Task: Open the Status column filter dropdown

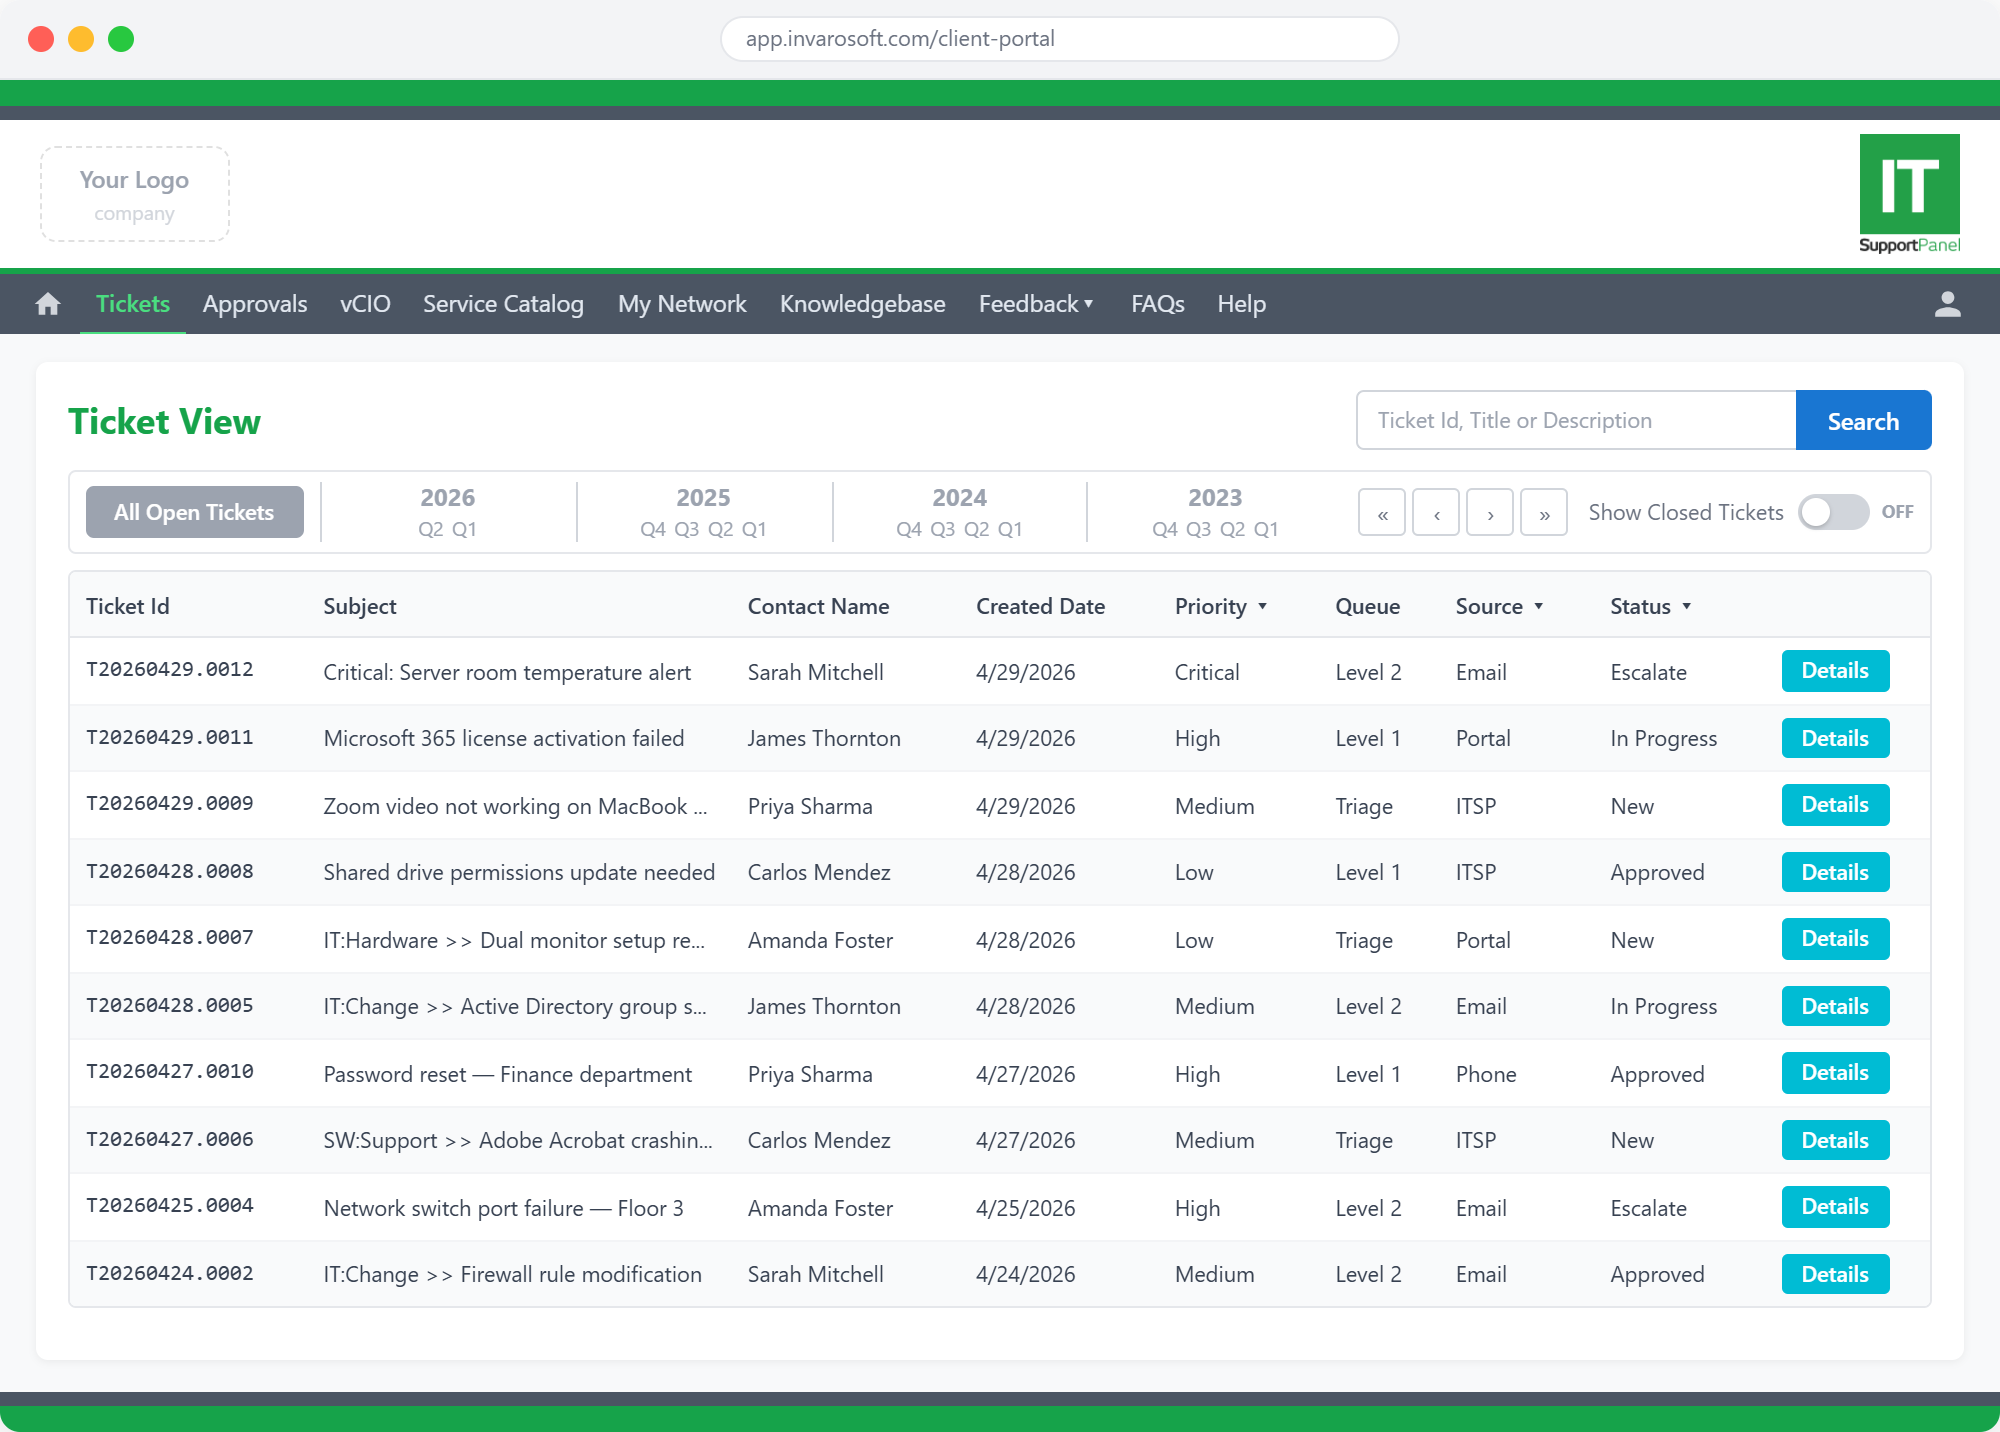Action: pos(1687,606)
